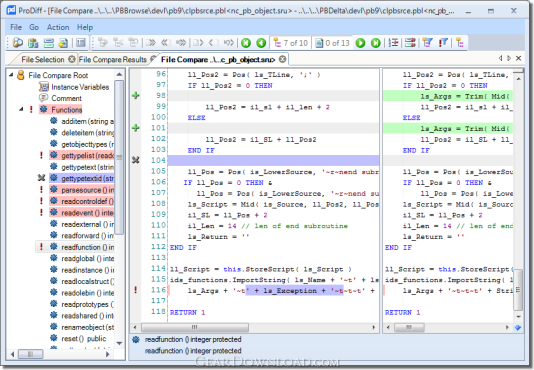The width and height of the screenshot is (534, 370).
Task: Jump to last difference with green skip-forward button
Action: pyautogui.click(x=376, y=43)
